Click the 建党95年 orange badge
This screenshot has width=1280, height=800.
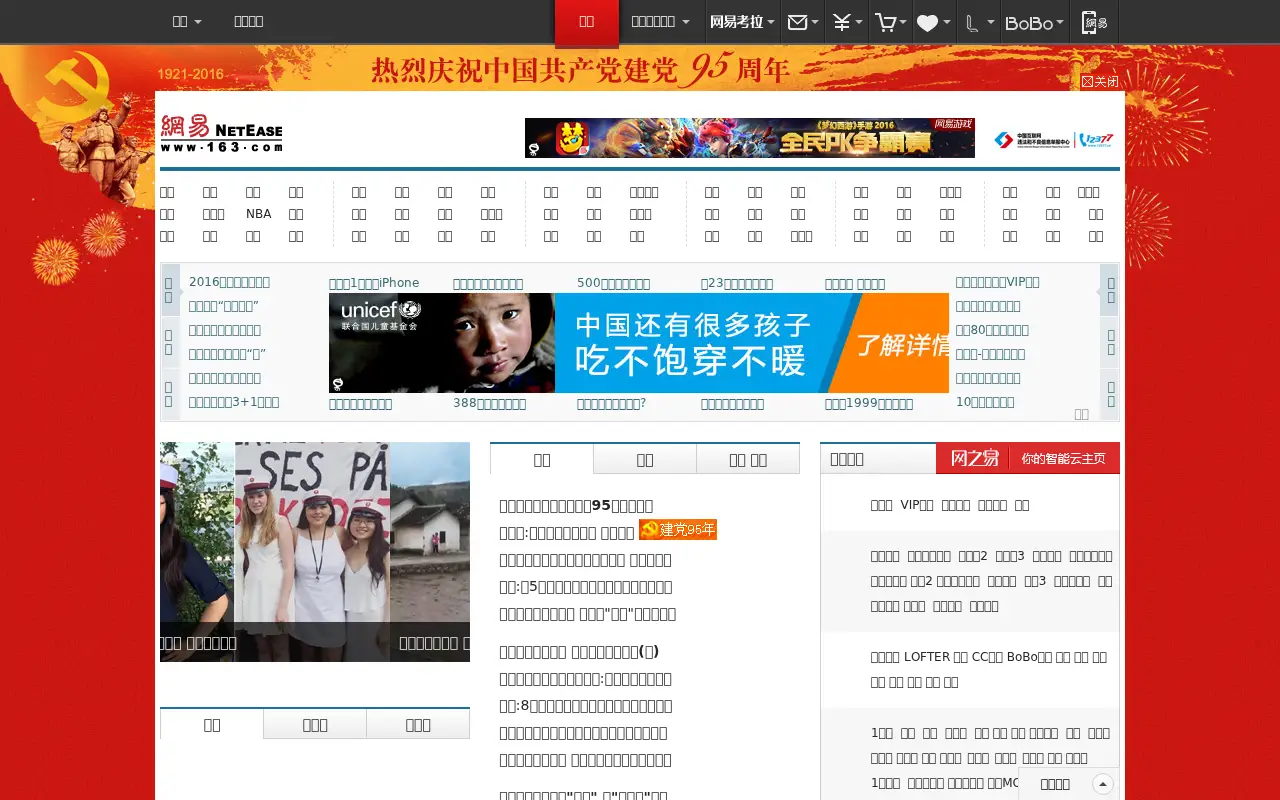click(678, 530)
